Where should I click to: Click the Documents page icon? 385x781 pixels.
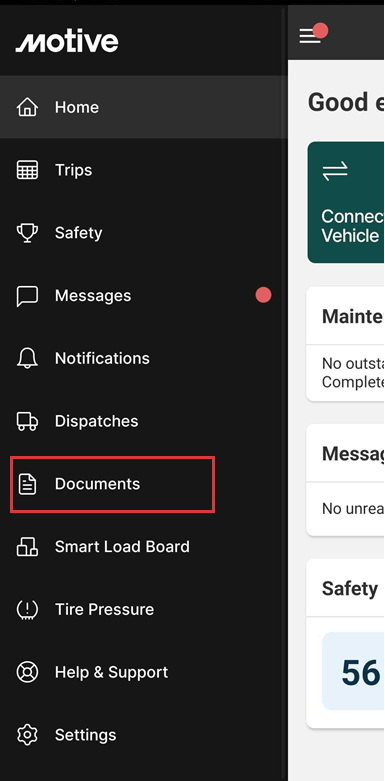pyautogui.click(x=27, y=484)
